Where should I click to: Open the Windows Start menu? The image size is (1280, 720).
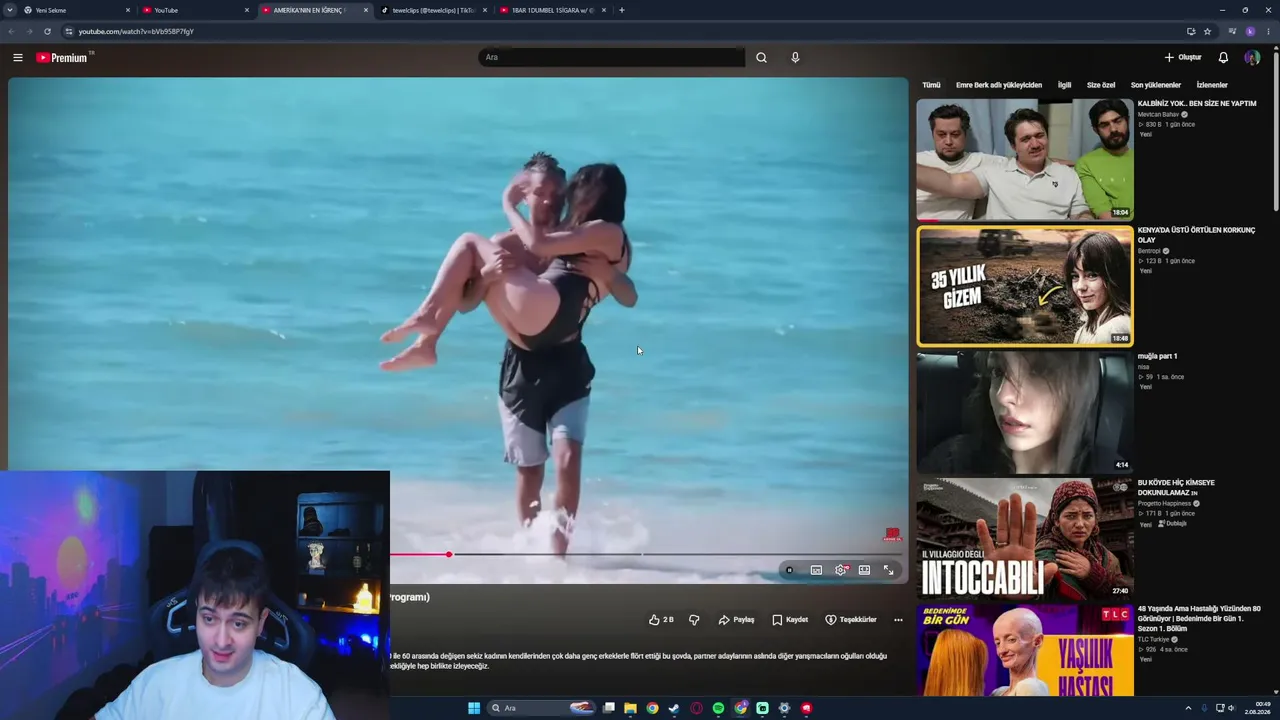(x=474, y=708)
